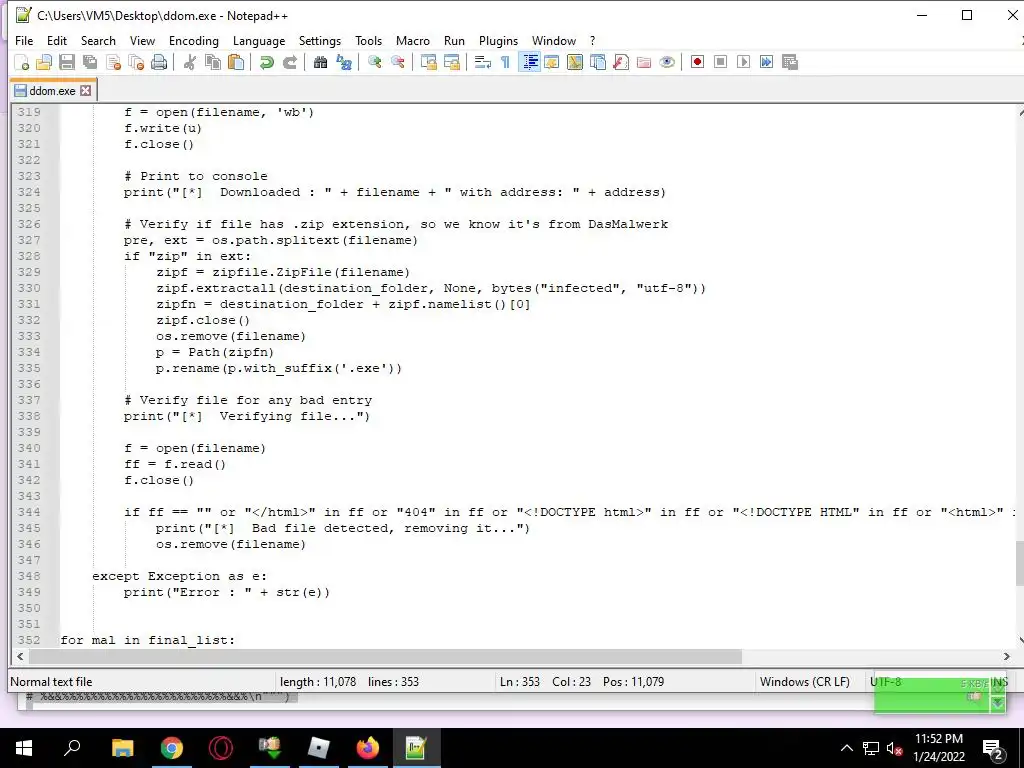Click Windows (CR LF) in status bar
The width and height of the screenshot is (1024, 768).
(805, 682)
